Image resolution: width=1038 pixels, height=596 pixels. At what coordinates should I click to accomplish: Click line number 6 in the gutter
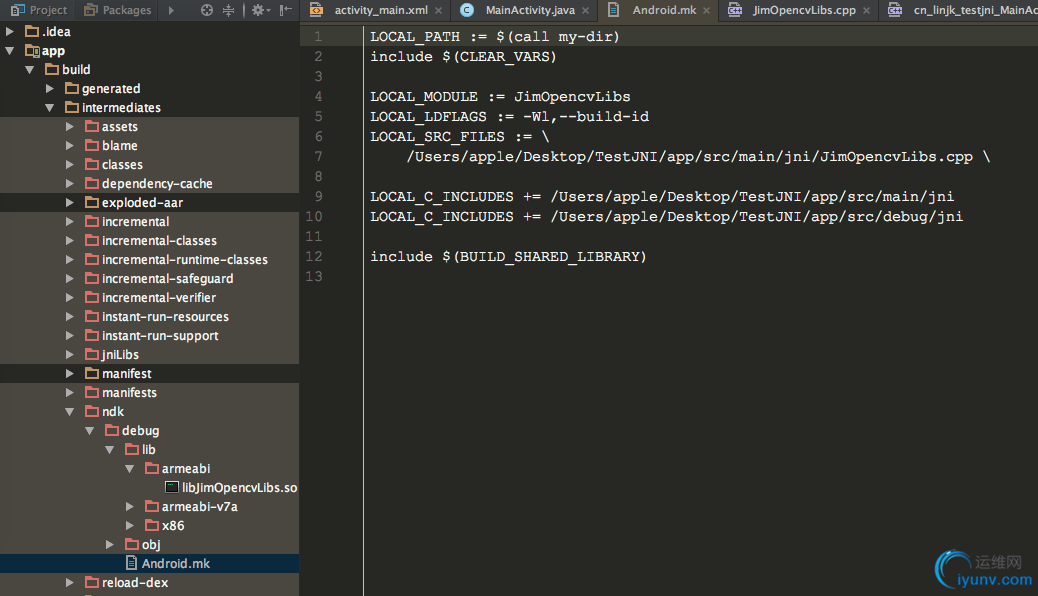click(x=318, y=136)
